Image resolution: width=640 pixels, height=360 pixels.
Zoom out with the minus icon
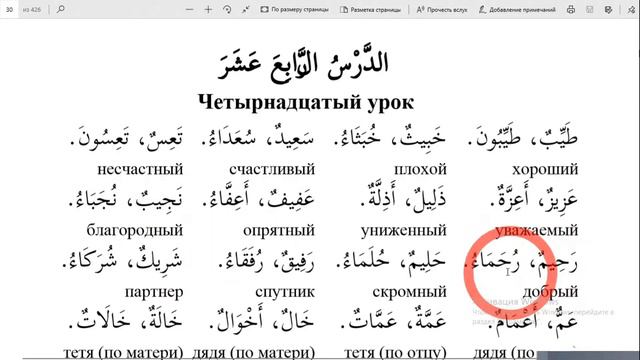point(189,9)
